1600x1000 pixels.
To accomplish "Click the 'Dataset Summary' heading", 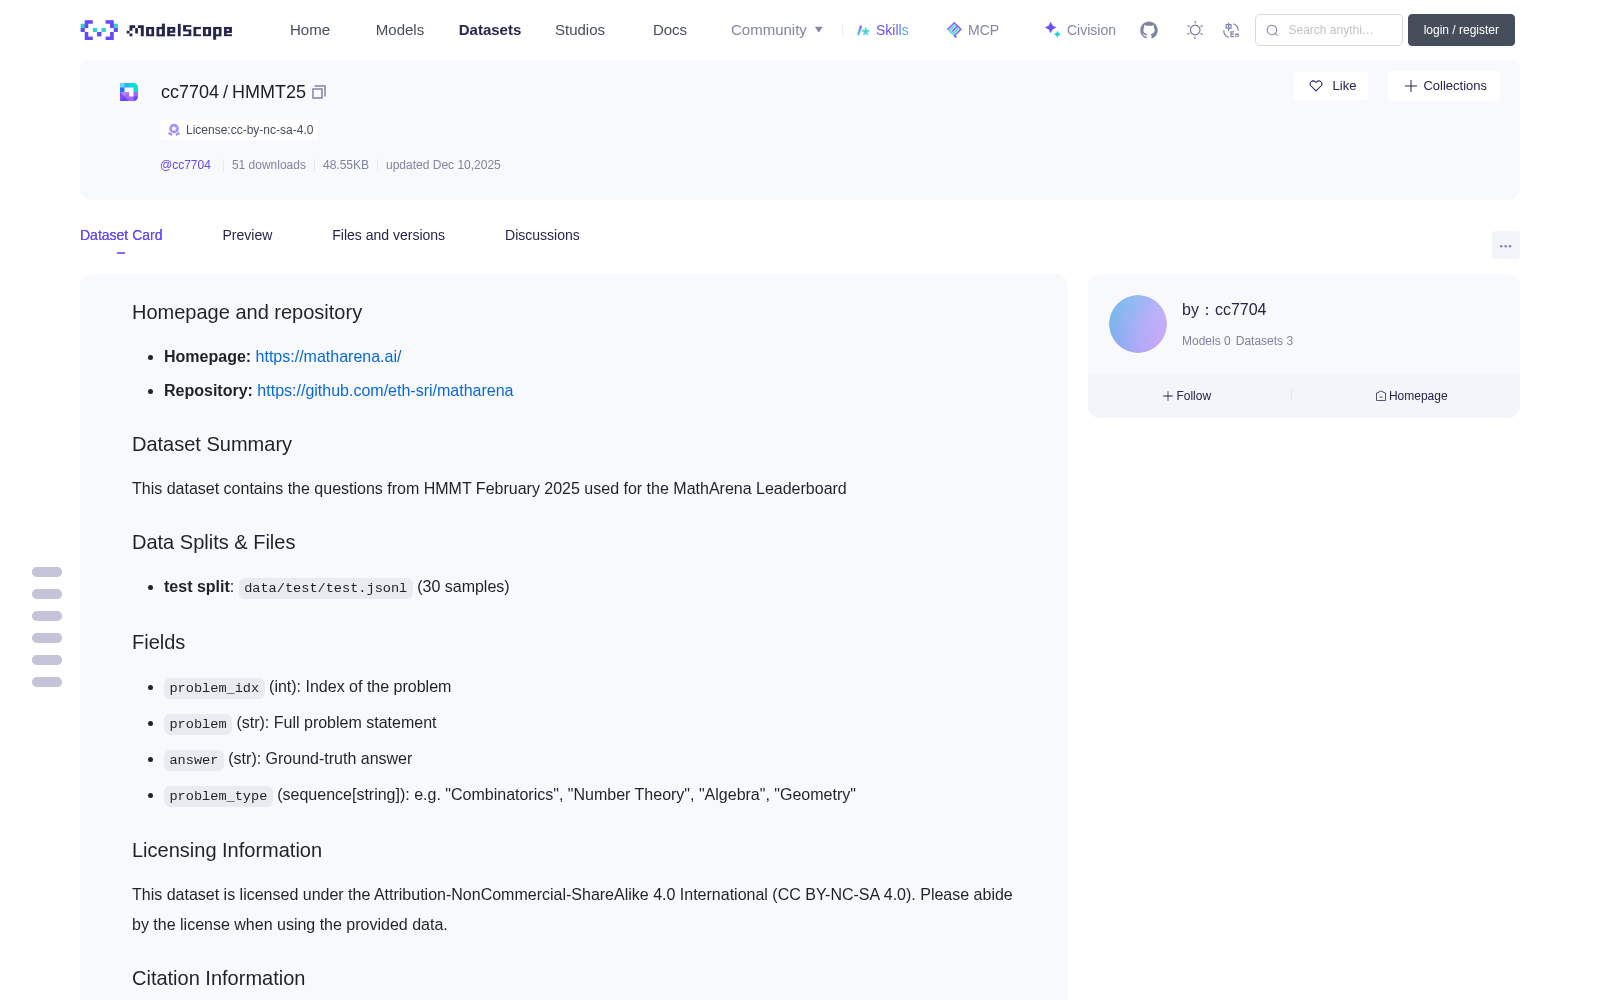I will (212, 444).
